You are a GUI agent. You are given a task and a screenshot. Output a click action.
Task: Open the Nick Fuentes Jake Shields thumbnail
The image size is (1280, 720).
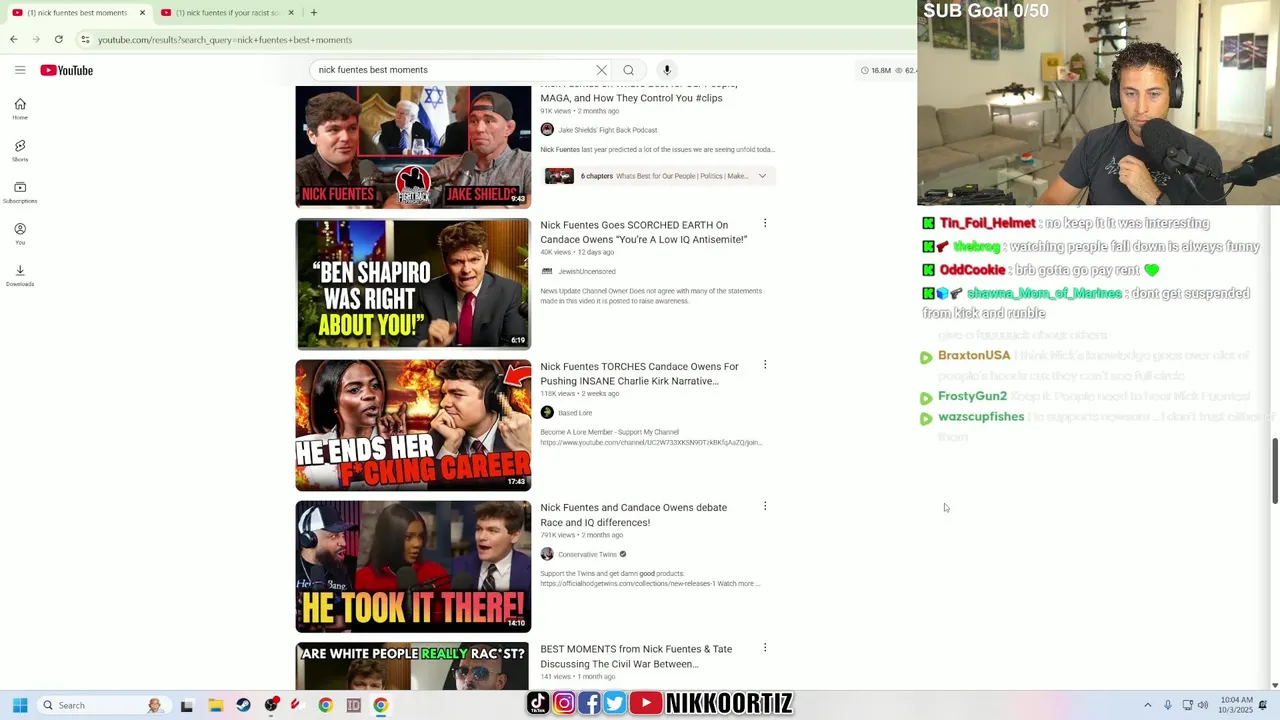(x=413, y=146)
